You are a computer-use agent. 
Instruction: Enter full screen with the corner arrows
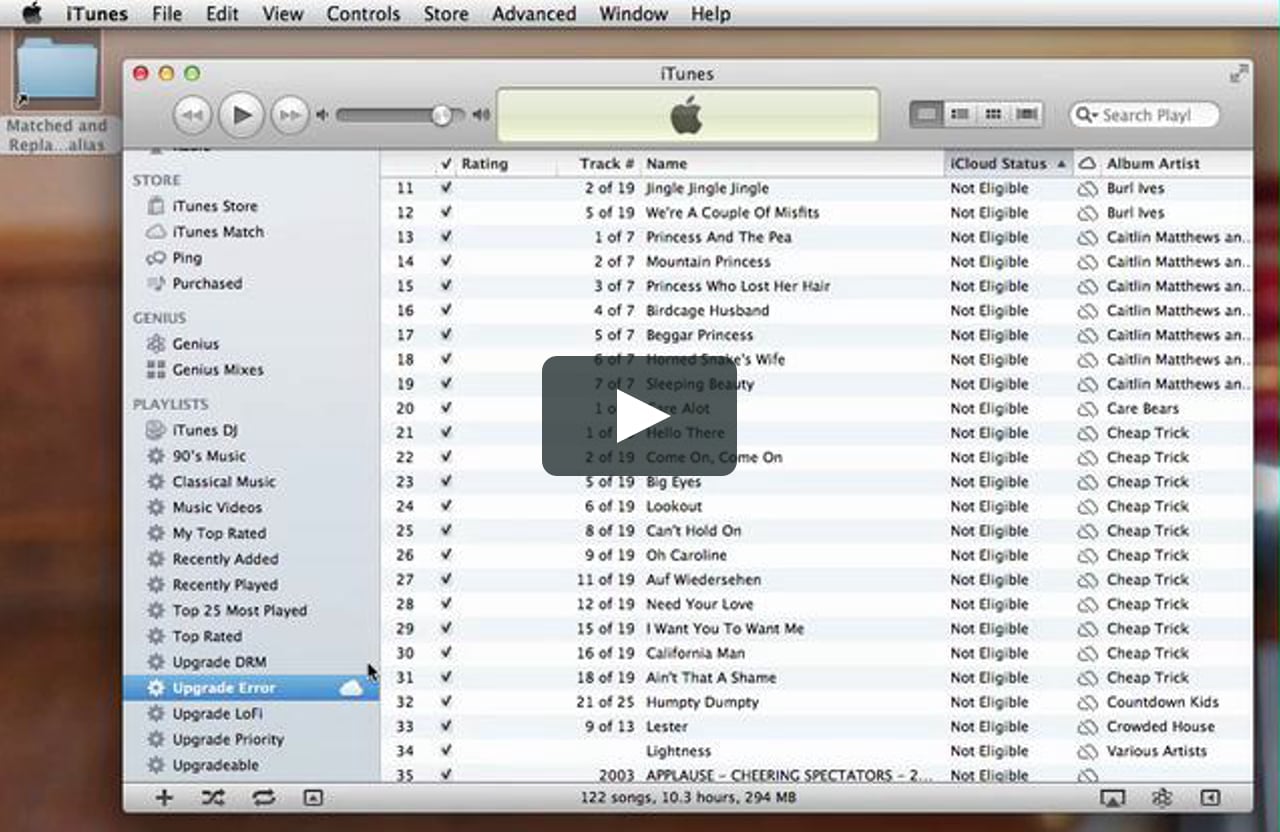pyautogui.click(x=1239, y=73)
